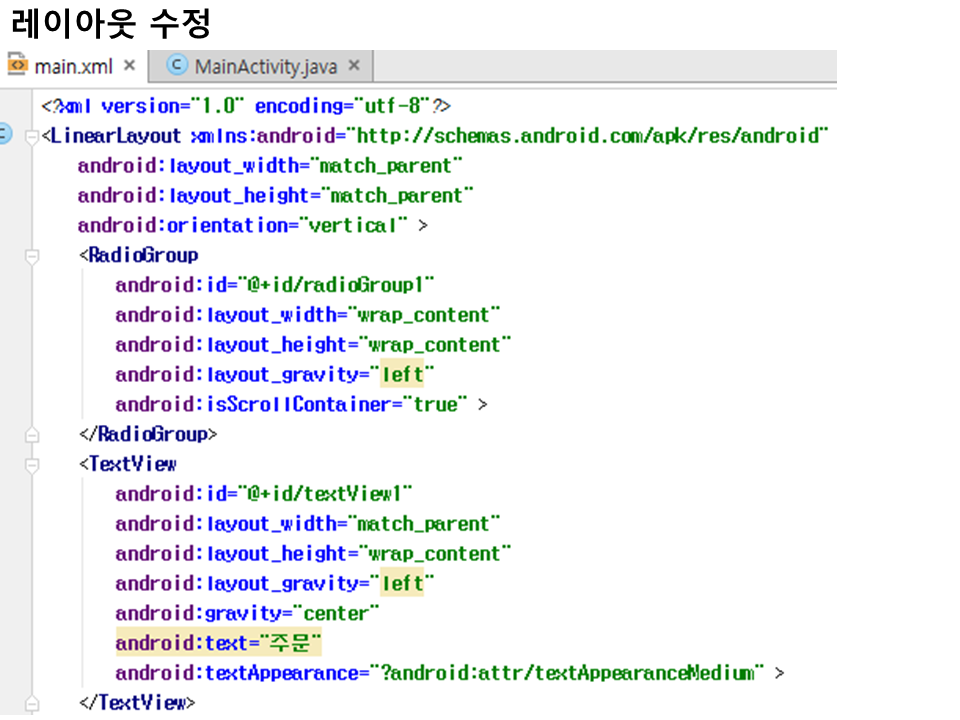
Task: Click the XML file icon on main.xml tab
Action: [x=17, y=66]
